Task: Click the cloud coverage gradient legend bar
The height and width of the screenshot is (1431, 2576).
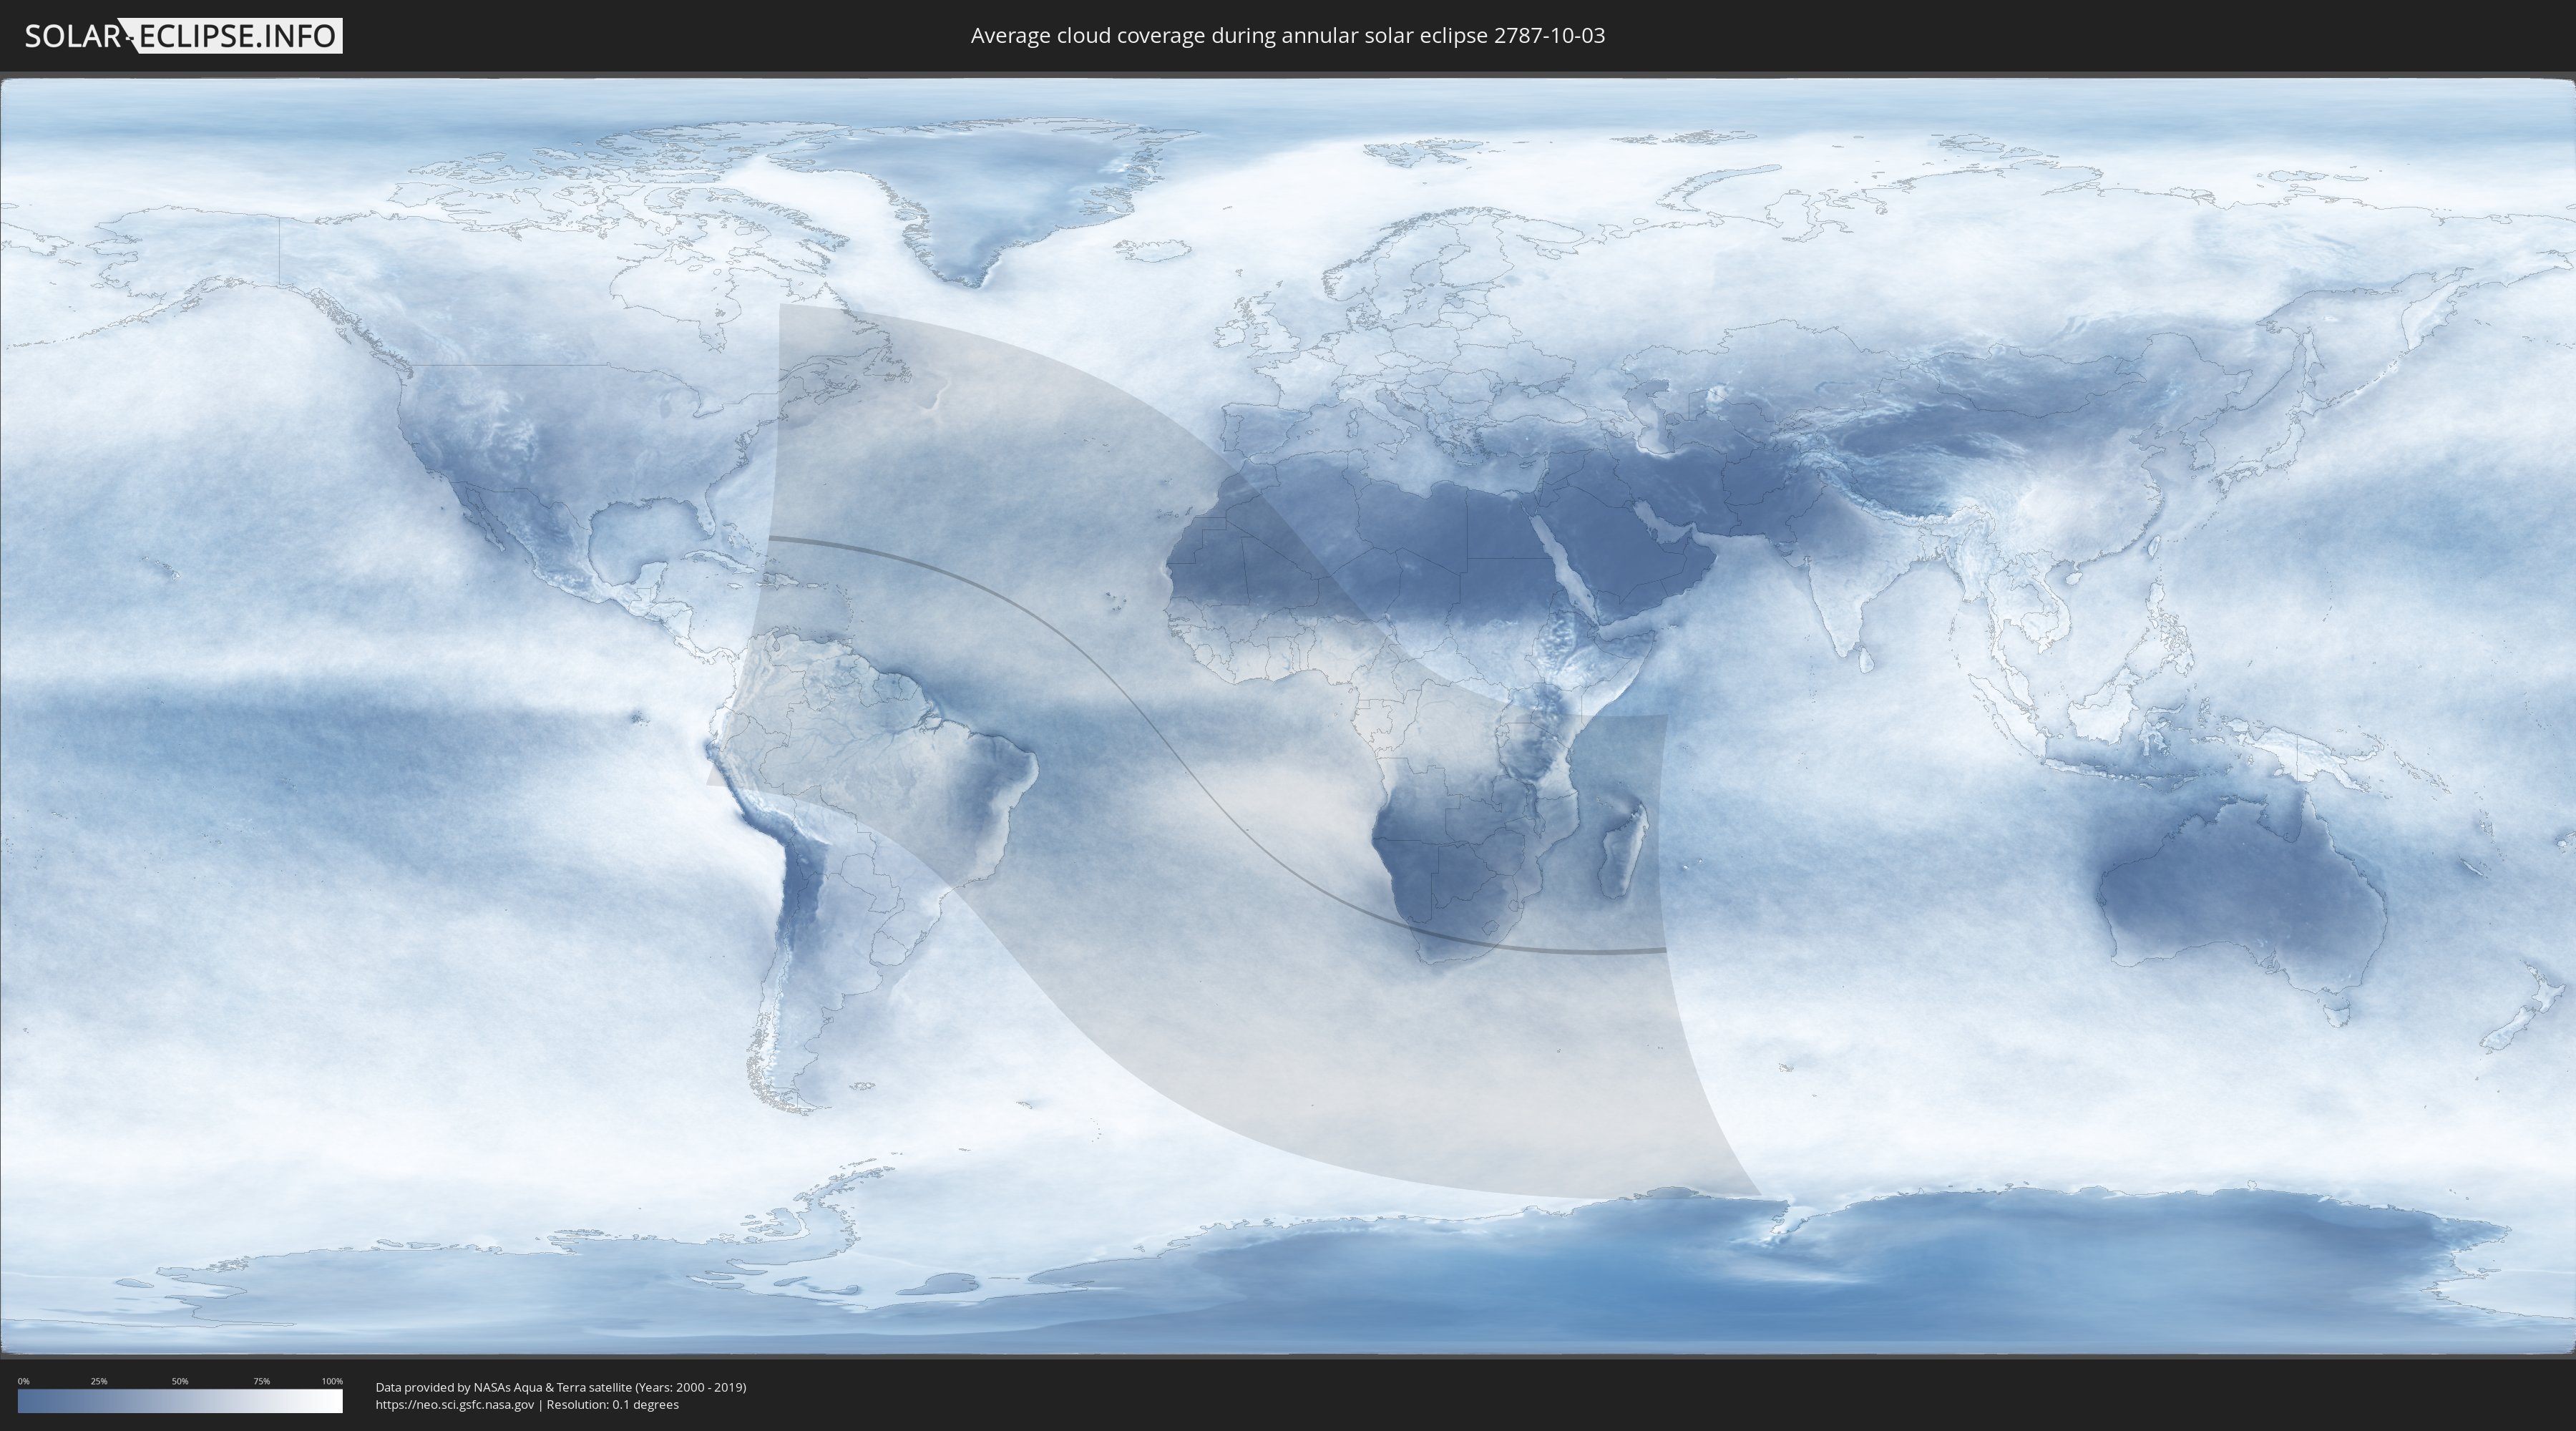Action: (x=180, y=1401)
